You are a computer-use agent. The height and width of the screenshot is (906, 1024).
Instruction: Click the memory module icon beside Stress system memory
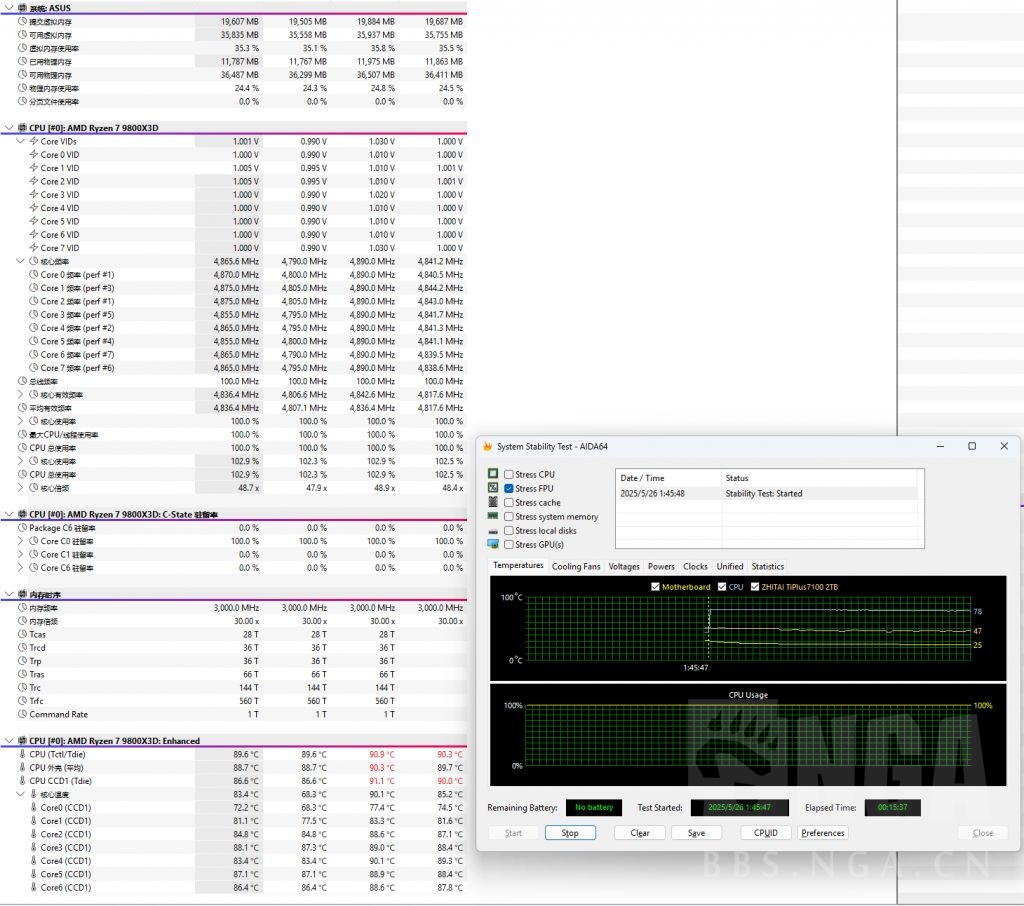point(493,516)
